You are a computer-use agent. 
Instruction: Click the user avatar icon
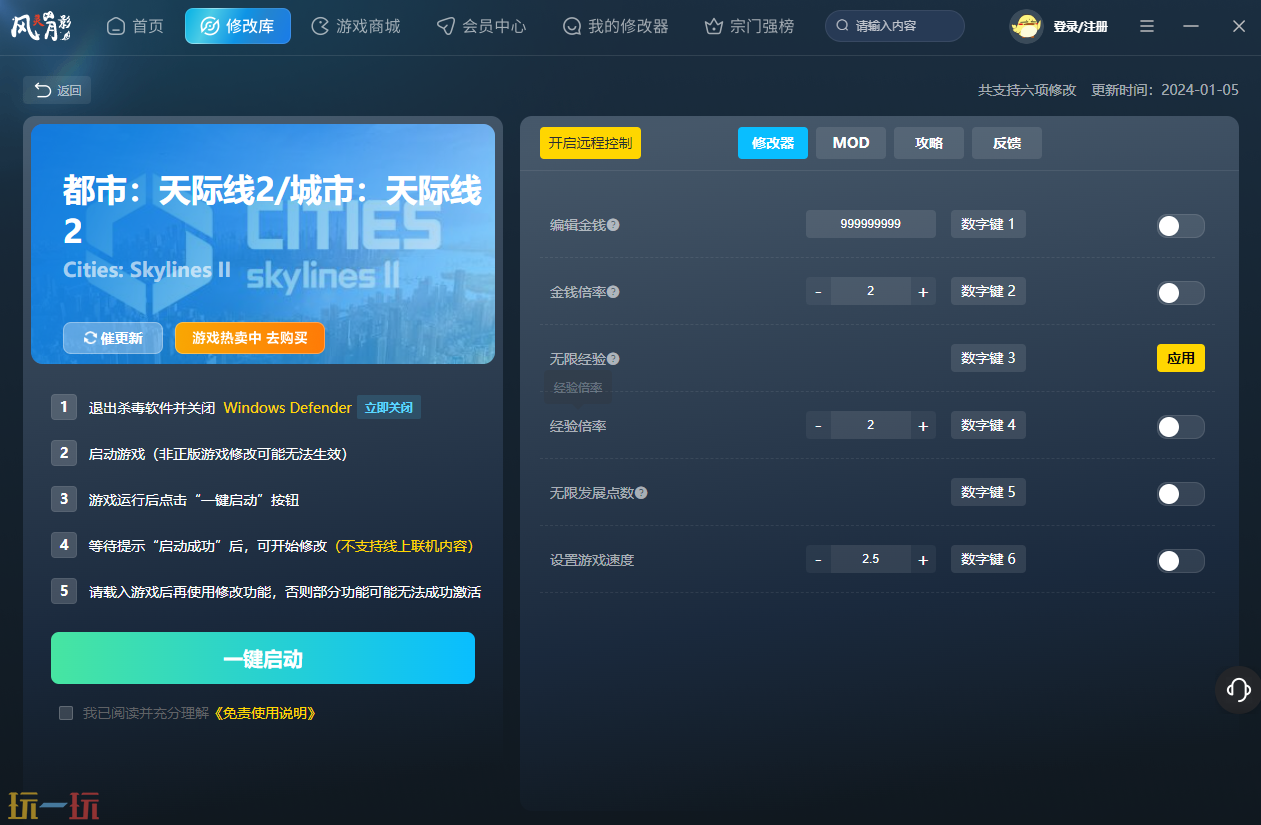coord(1026,26)
